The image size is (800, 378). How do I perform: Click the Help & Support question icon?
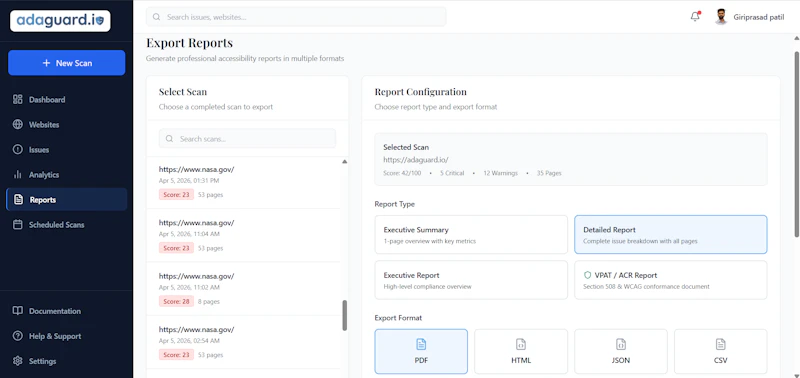[18, 336]
